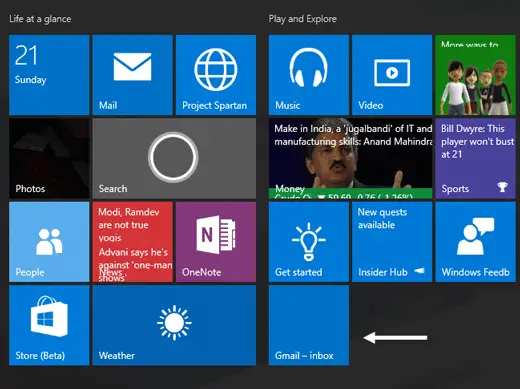Open the Video tile
Viewport: 520px width, 389px height.
click(x=392, y=75)
